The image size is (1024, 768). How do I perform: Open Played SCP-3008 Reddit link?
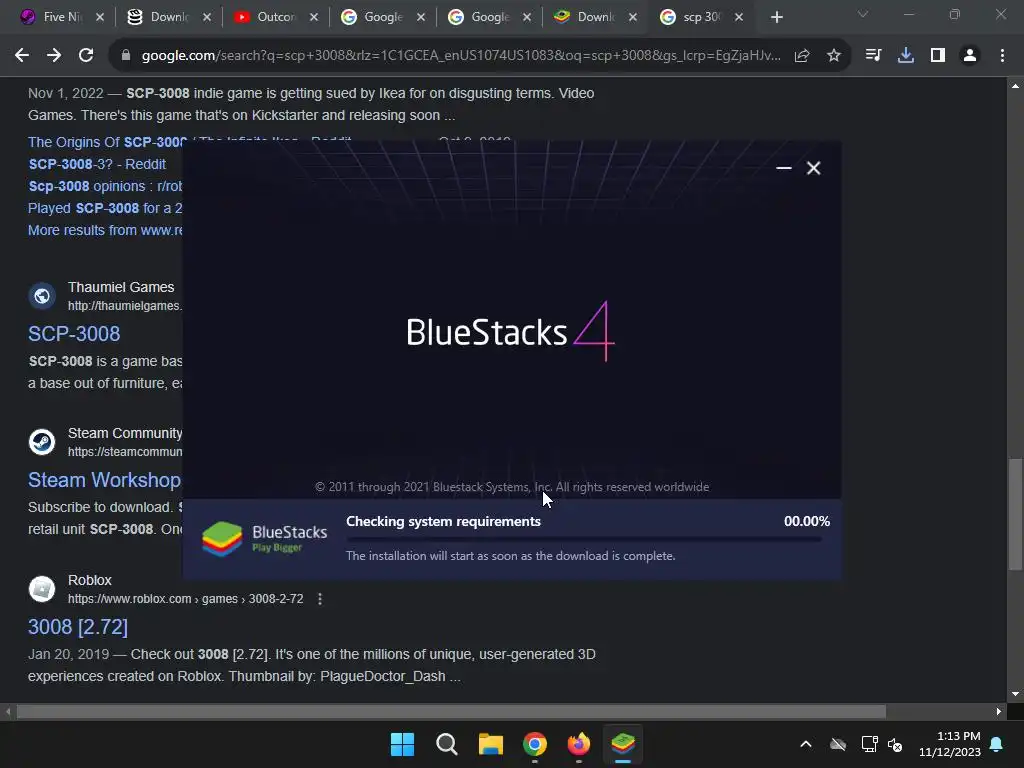[x=105, y=208]
